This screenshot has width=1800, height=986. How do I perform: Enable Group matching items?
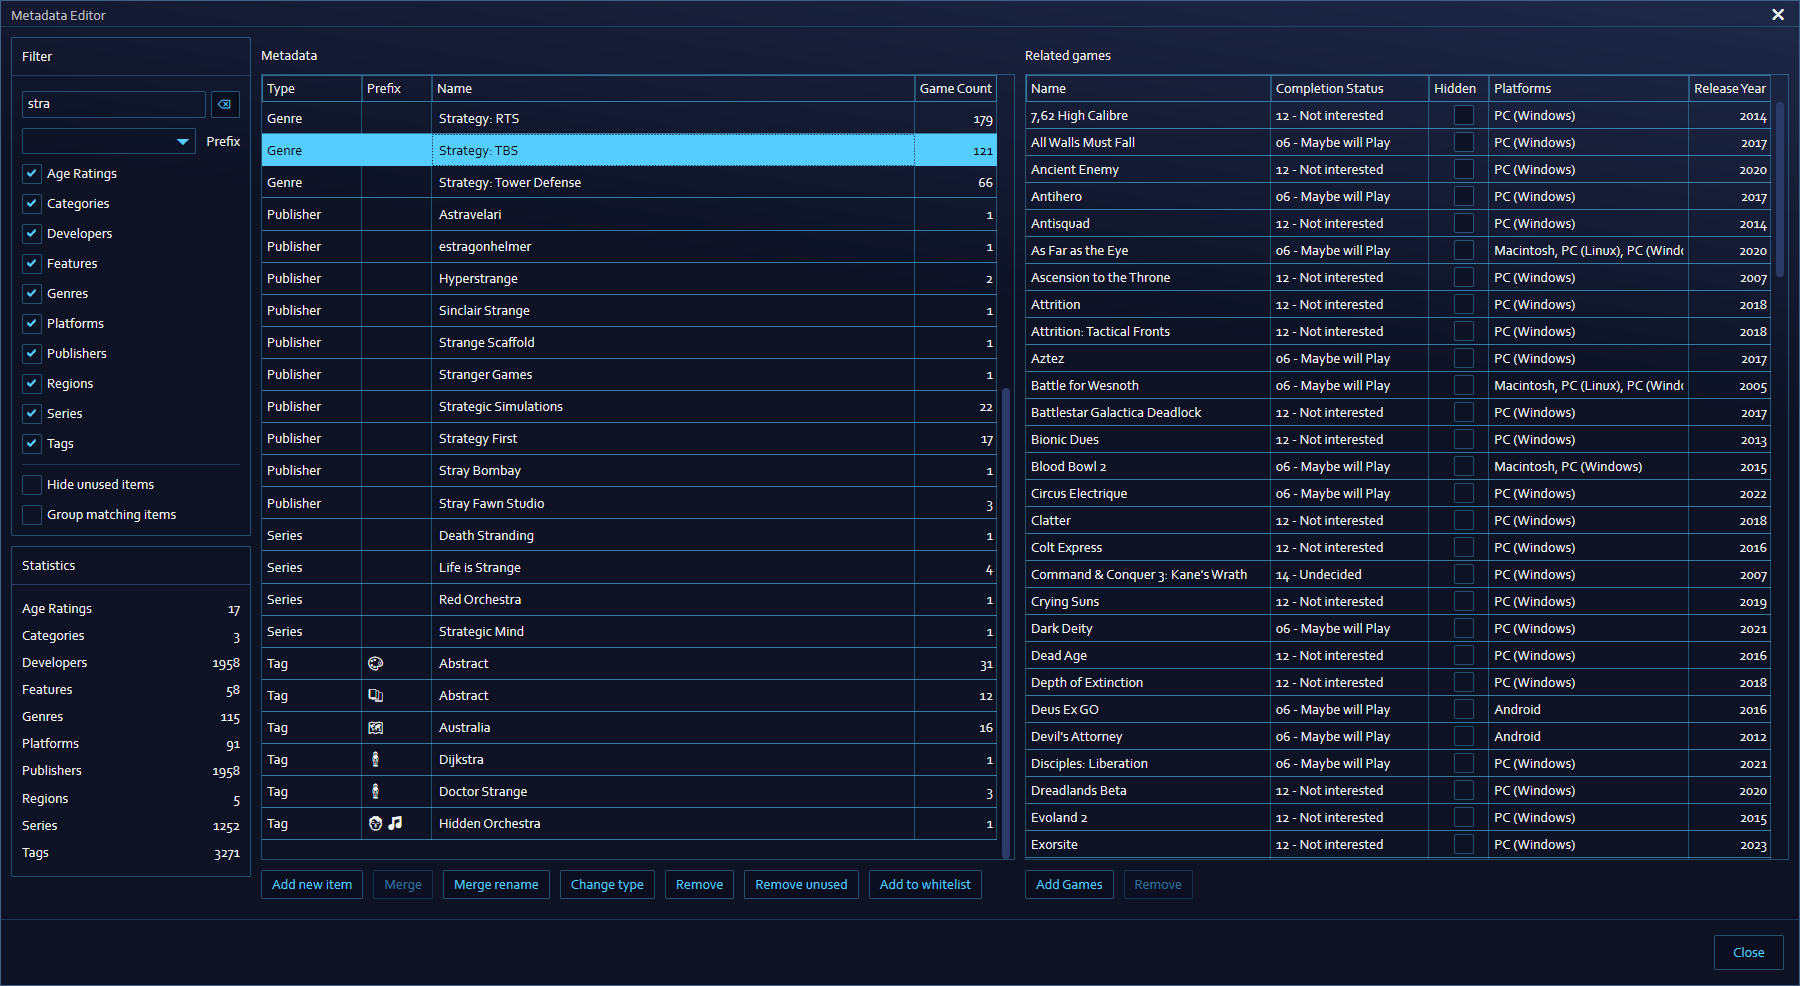32,515
